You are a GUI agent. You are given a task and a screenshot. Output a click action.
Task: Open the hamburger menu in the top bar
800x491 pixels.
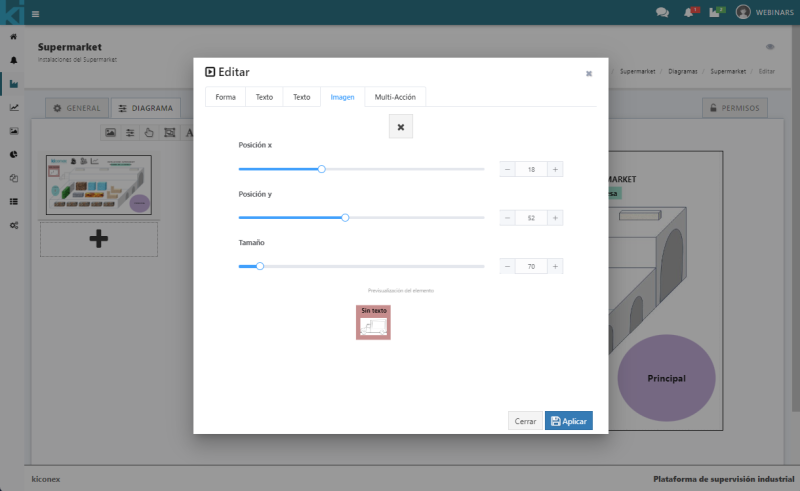(35, 14)
